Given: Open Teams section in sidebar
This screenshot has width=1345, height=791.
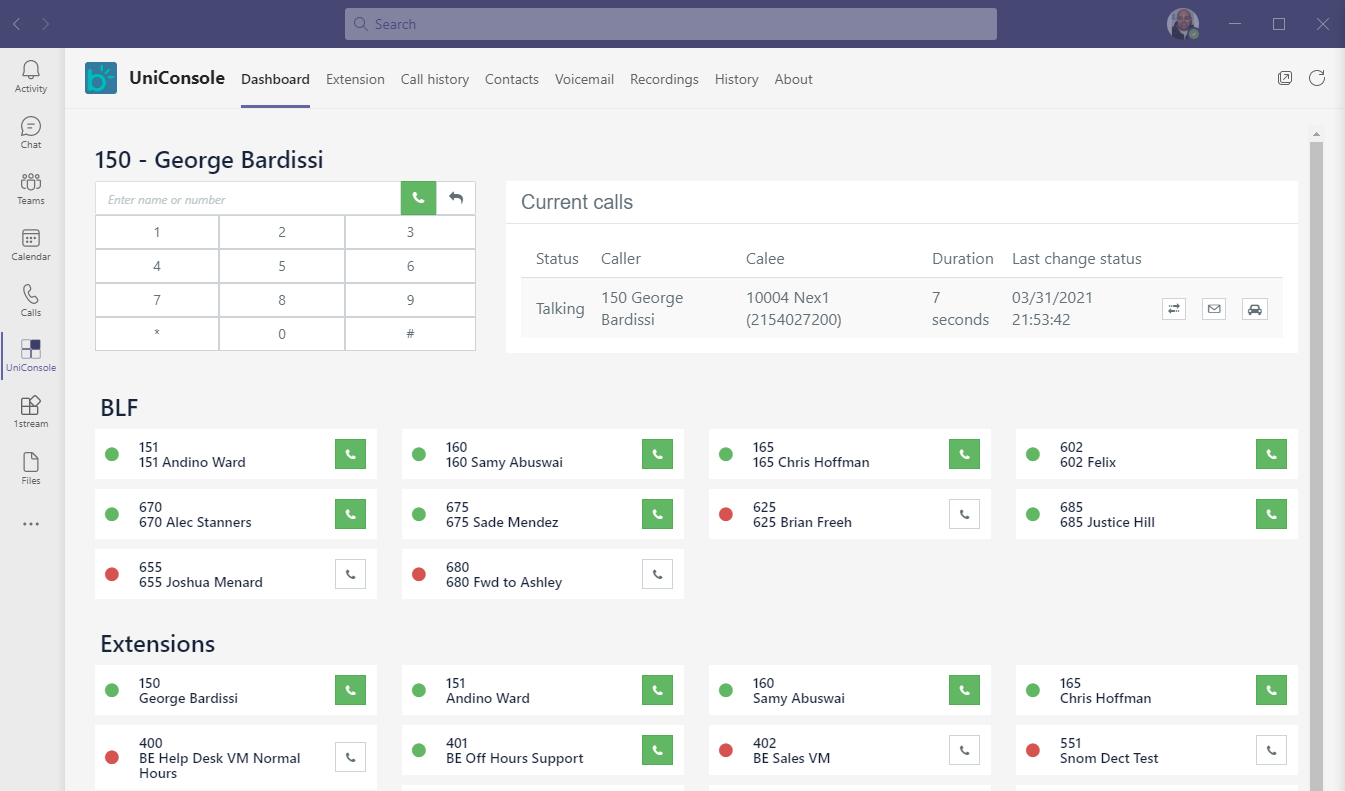Looking at the screenshot, I should click(31, 188).
